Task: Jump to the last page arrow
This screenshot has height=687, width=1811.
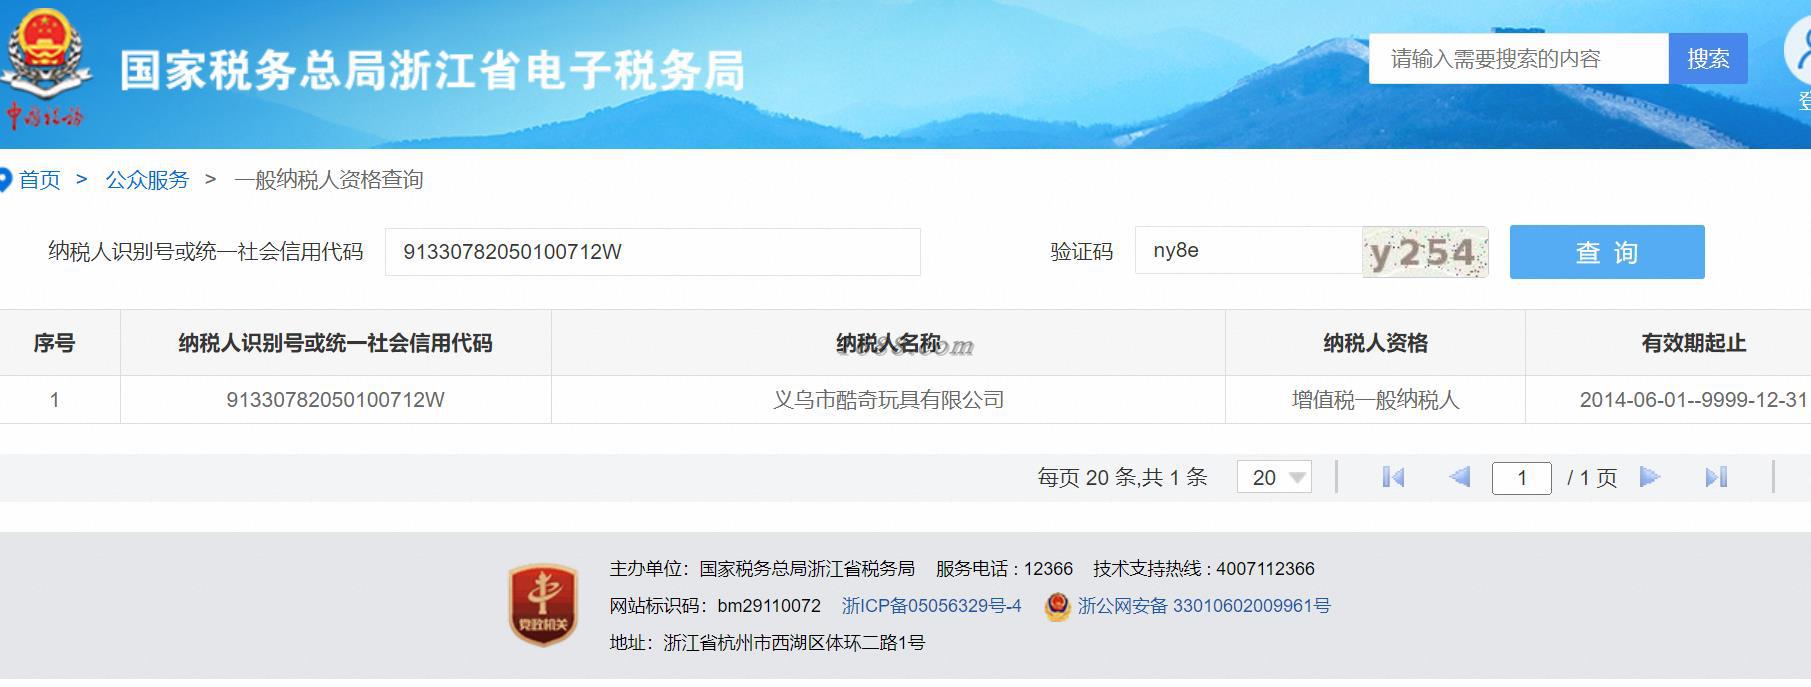Action: pyautogui.click(x=1716, y=477)
